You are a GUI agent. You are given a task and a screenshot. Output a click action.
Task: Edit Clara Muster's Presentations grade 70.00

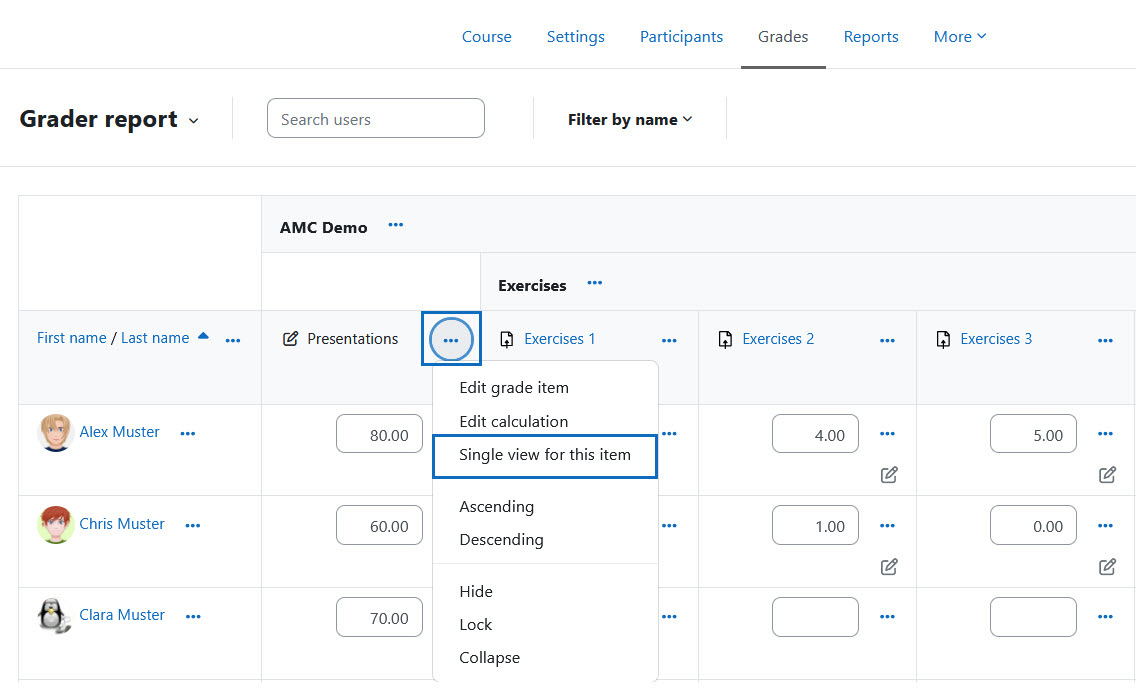click(x=380, y=617)
